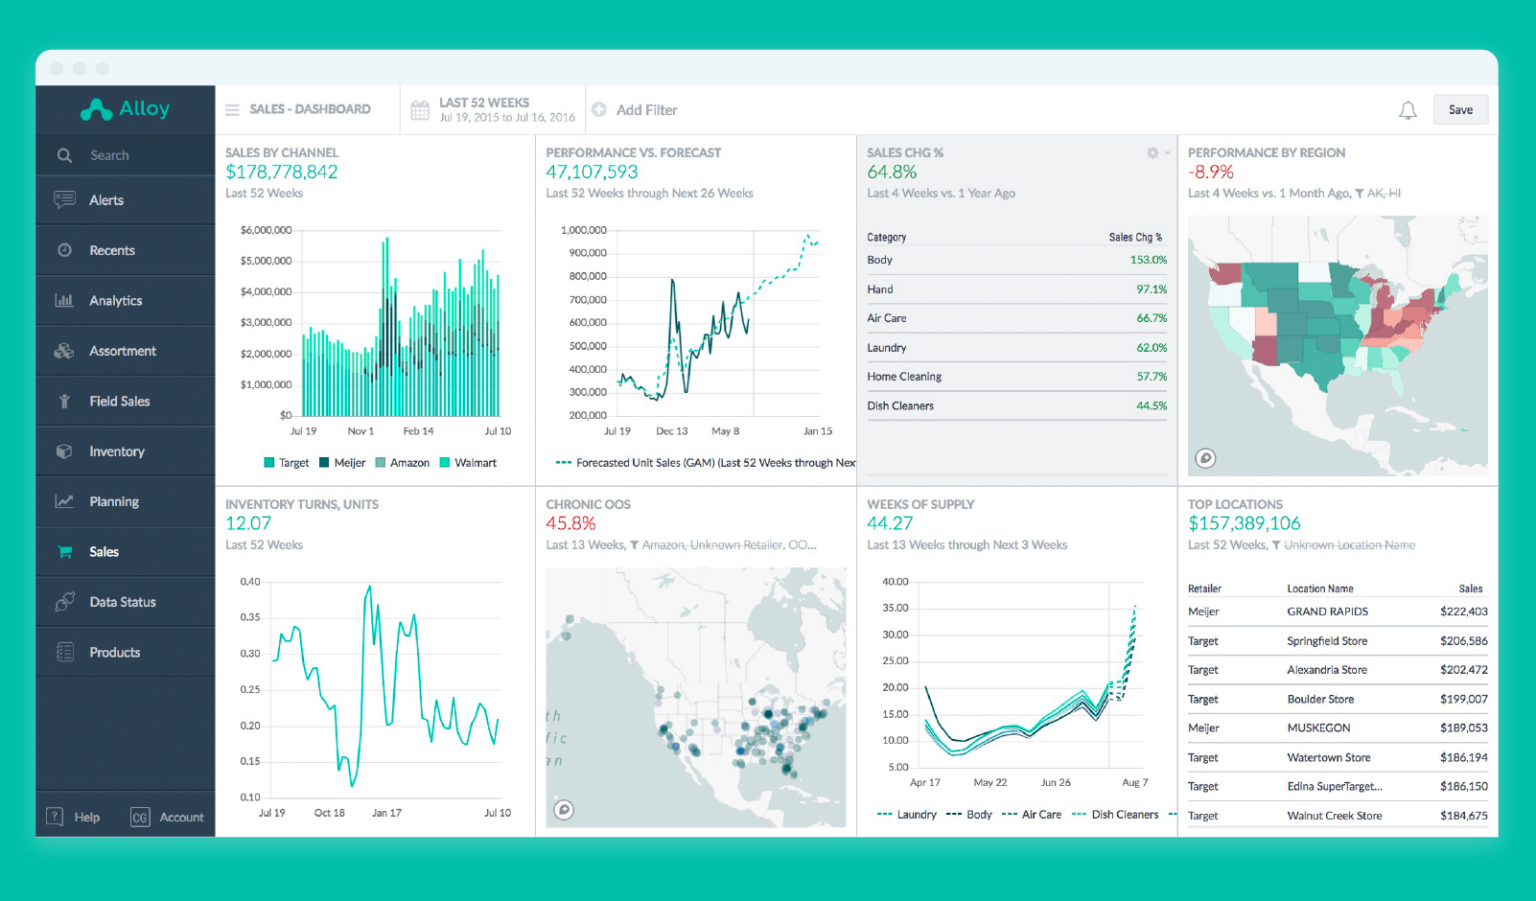Expand the Sales Chg % widget dropdown chevron

point(1168,153)
